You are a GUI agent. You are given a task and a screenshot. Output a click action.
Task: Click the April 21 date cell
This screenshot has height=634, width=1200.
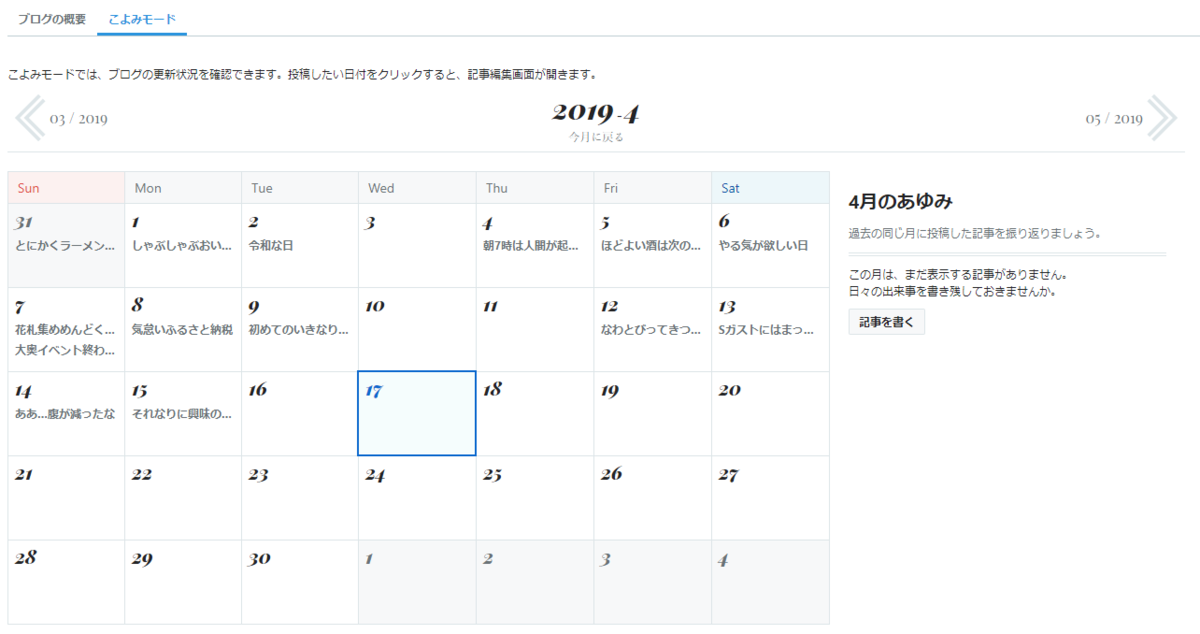coord(66,497)
